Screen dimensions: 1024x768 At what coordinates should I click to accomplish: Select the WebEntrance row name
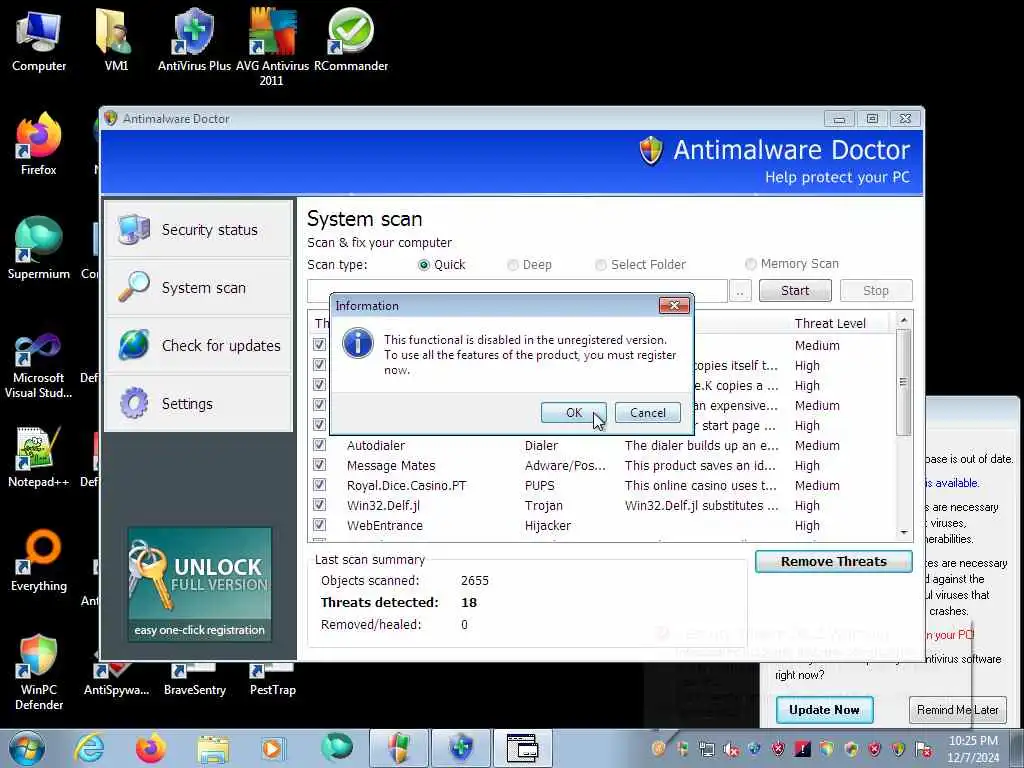coord(385,525)
